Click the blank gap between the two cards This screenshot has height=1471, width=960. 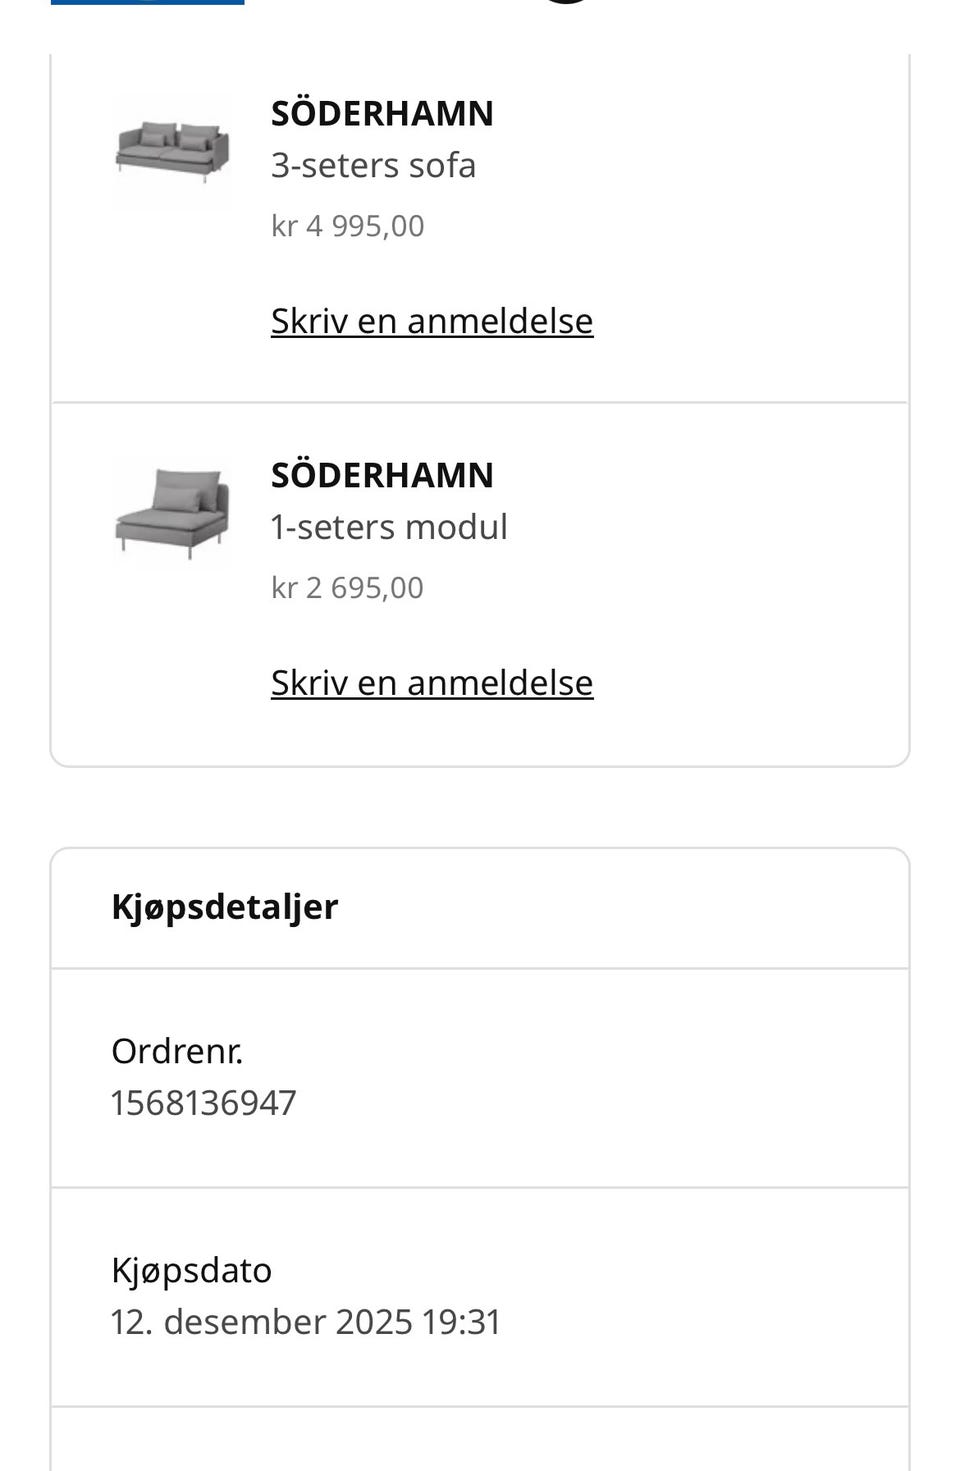480,807
